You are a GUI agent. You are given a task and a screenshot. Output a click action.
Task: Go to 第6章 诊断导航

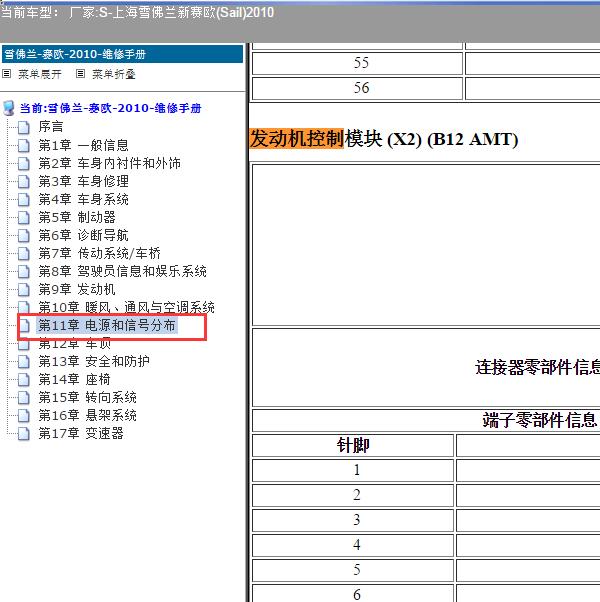[x=83, y=235]
